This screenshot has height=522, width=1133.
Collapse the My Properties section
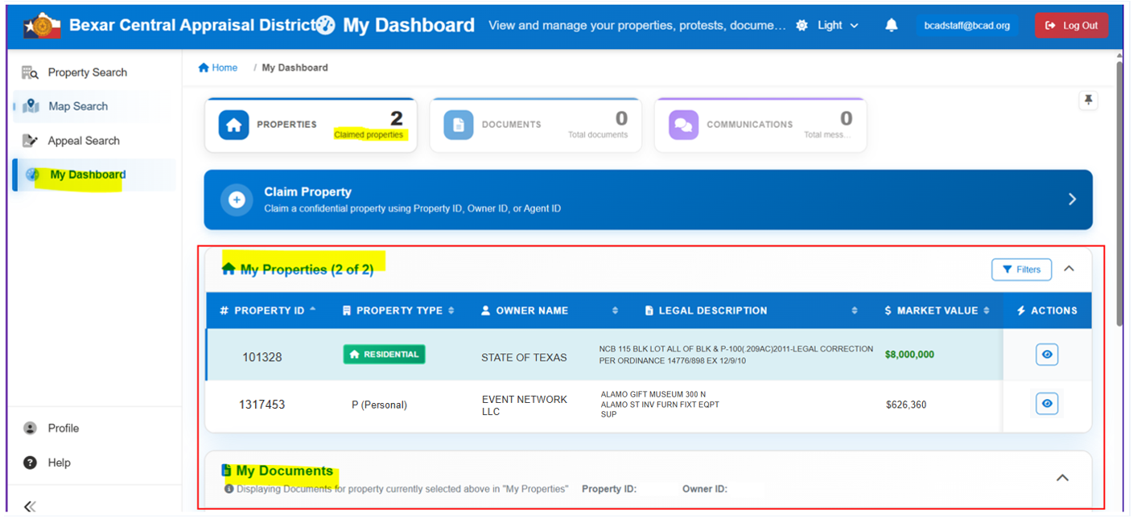coord(1069,269)
